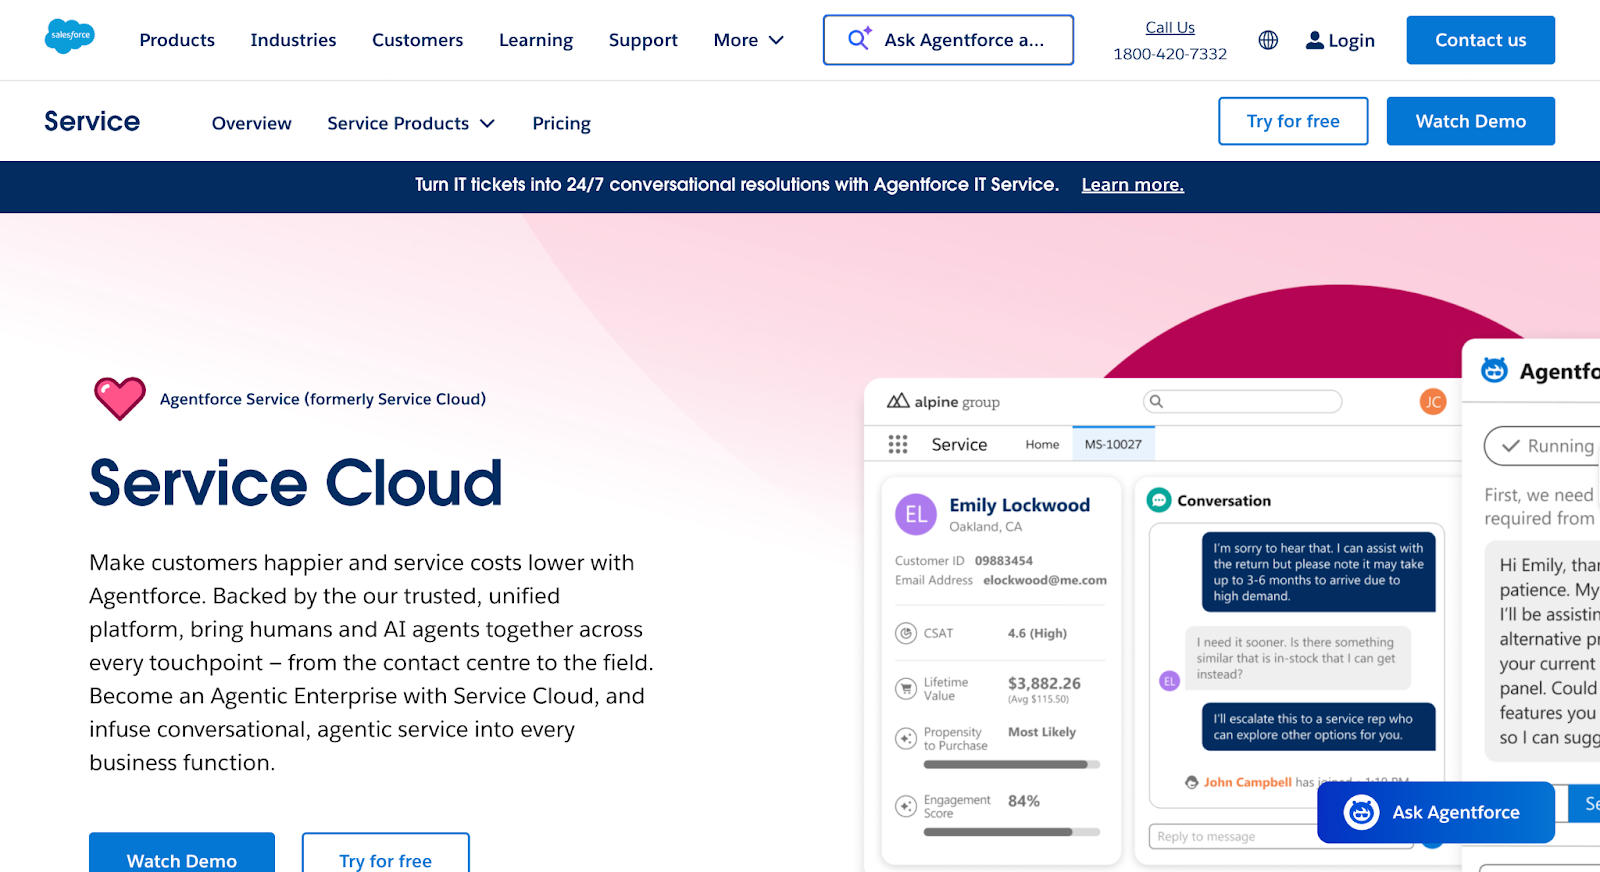Open the Products menu

177,40
